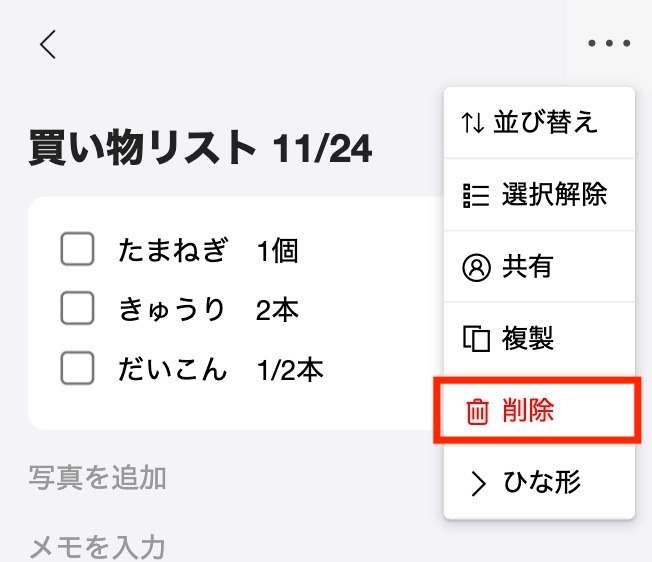The width and height of the screenshot is (652, 562).
Task: Click the list icon next to 選択解除
Action: tap(476, 195)
